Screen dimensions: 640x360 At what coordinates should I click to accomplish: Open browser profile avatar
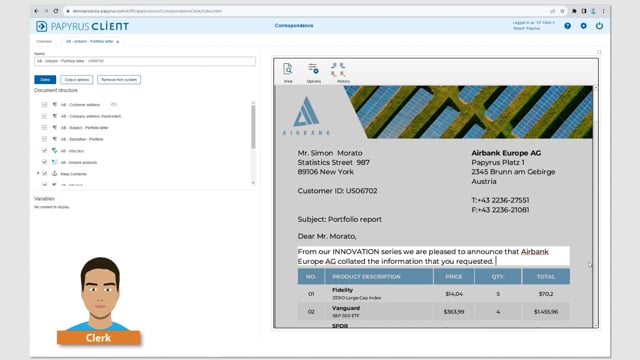(x=593, y=11)
